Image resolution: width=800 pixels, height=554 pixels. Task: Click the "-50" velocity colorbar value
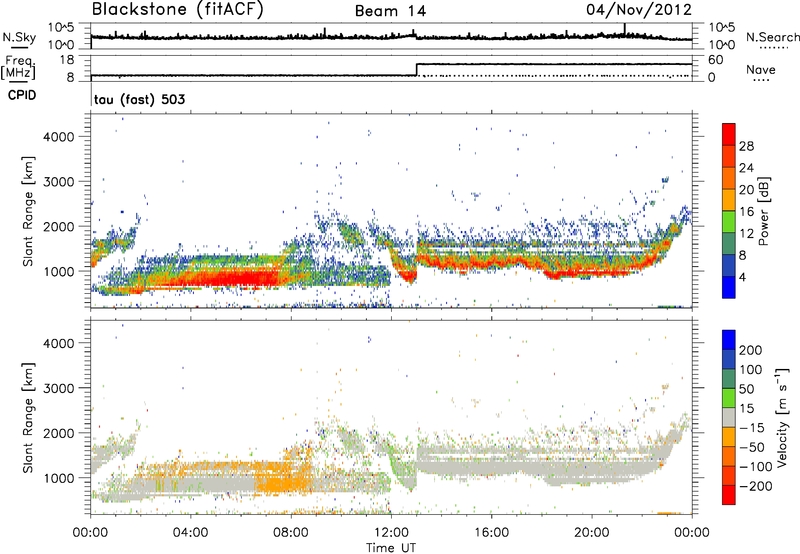tap(752, 447)
